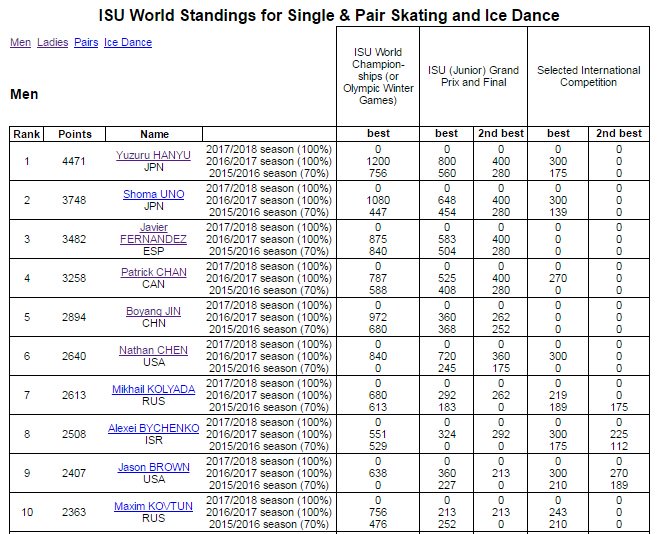Open Alexei BYCHENKO's profile link
Viewport: 661px width, 534px height.
(154, 428)
